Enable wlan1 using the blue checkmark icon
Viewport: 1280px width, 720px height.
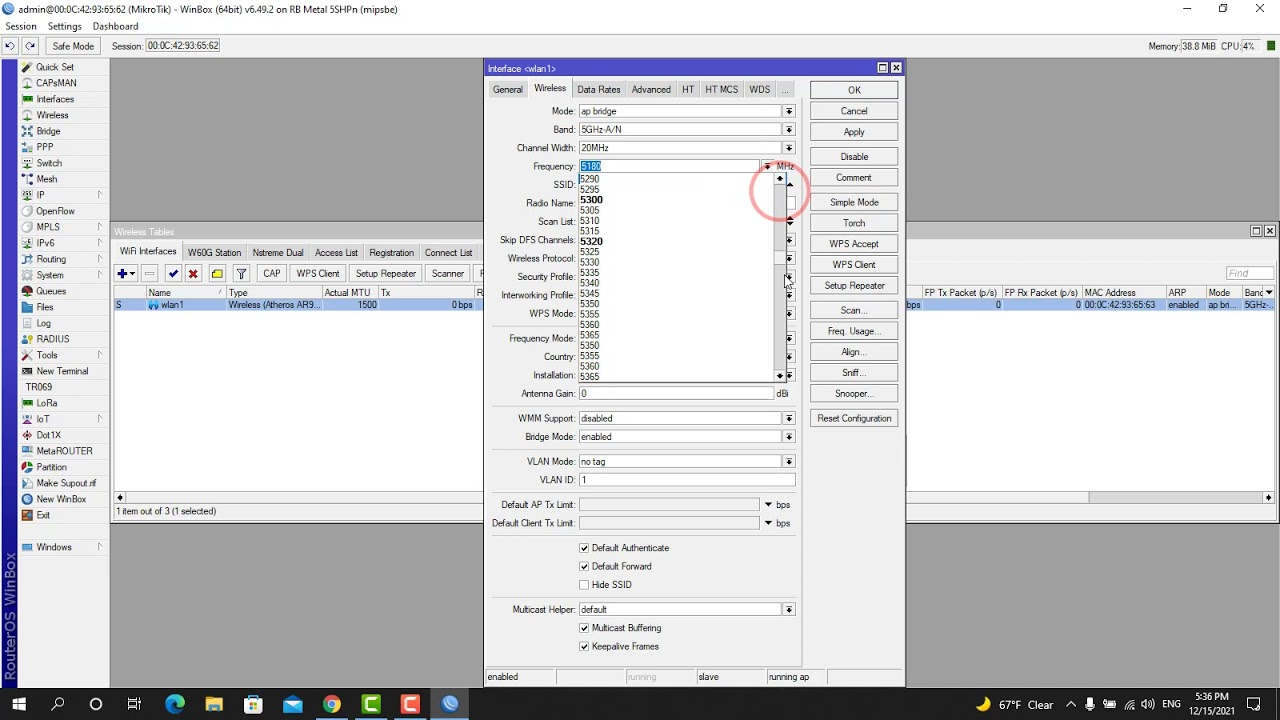pos(174,274)
